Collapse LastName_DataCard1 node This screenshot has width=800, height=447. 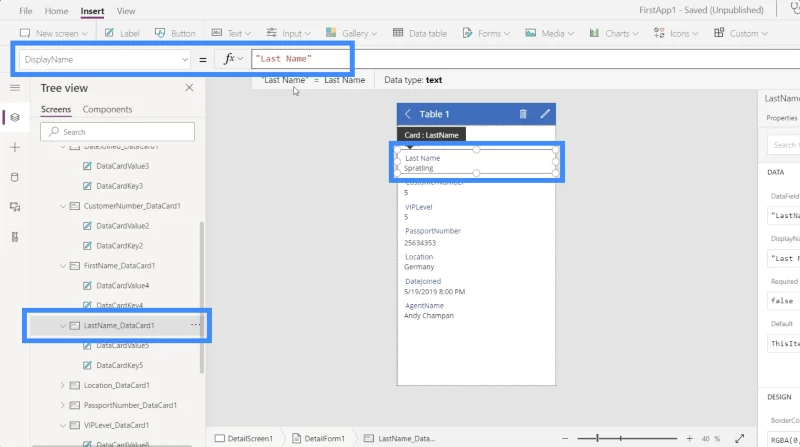[63, 326]
